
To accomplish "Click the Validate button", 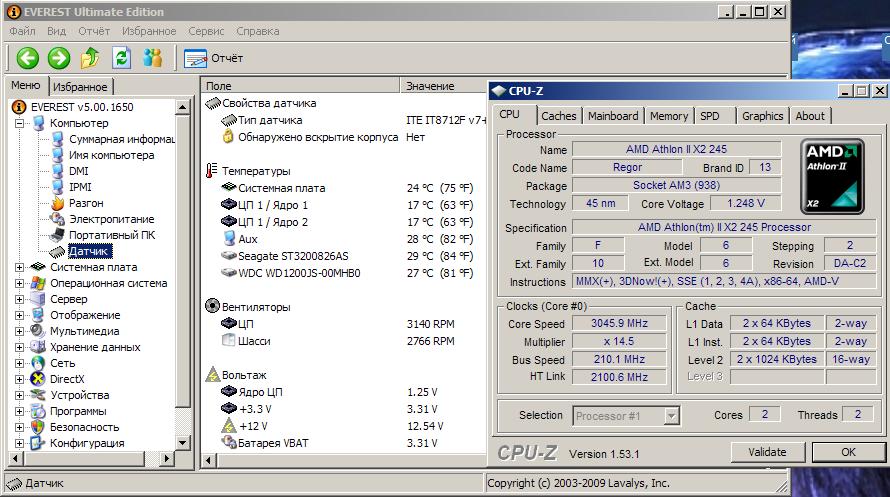I will click(767, 452).
